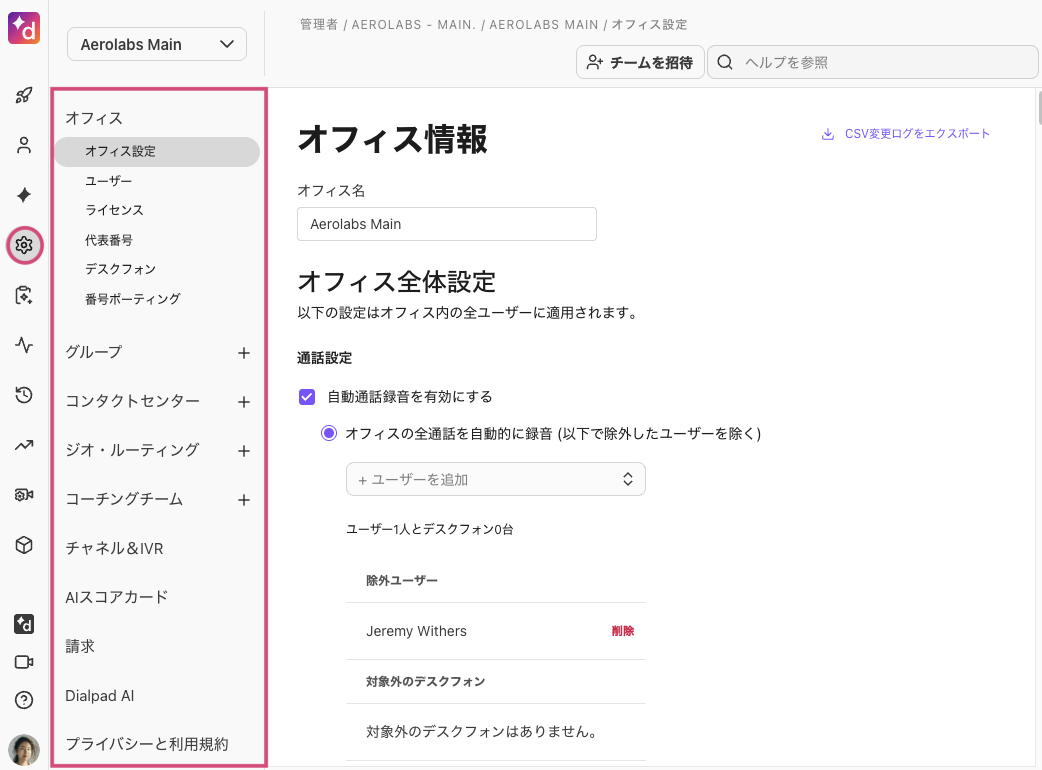Open the call history clock icon
This screenshot has width=1042, height=770.
tap(24, 395)
